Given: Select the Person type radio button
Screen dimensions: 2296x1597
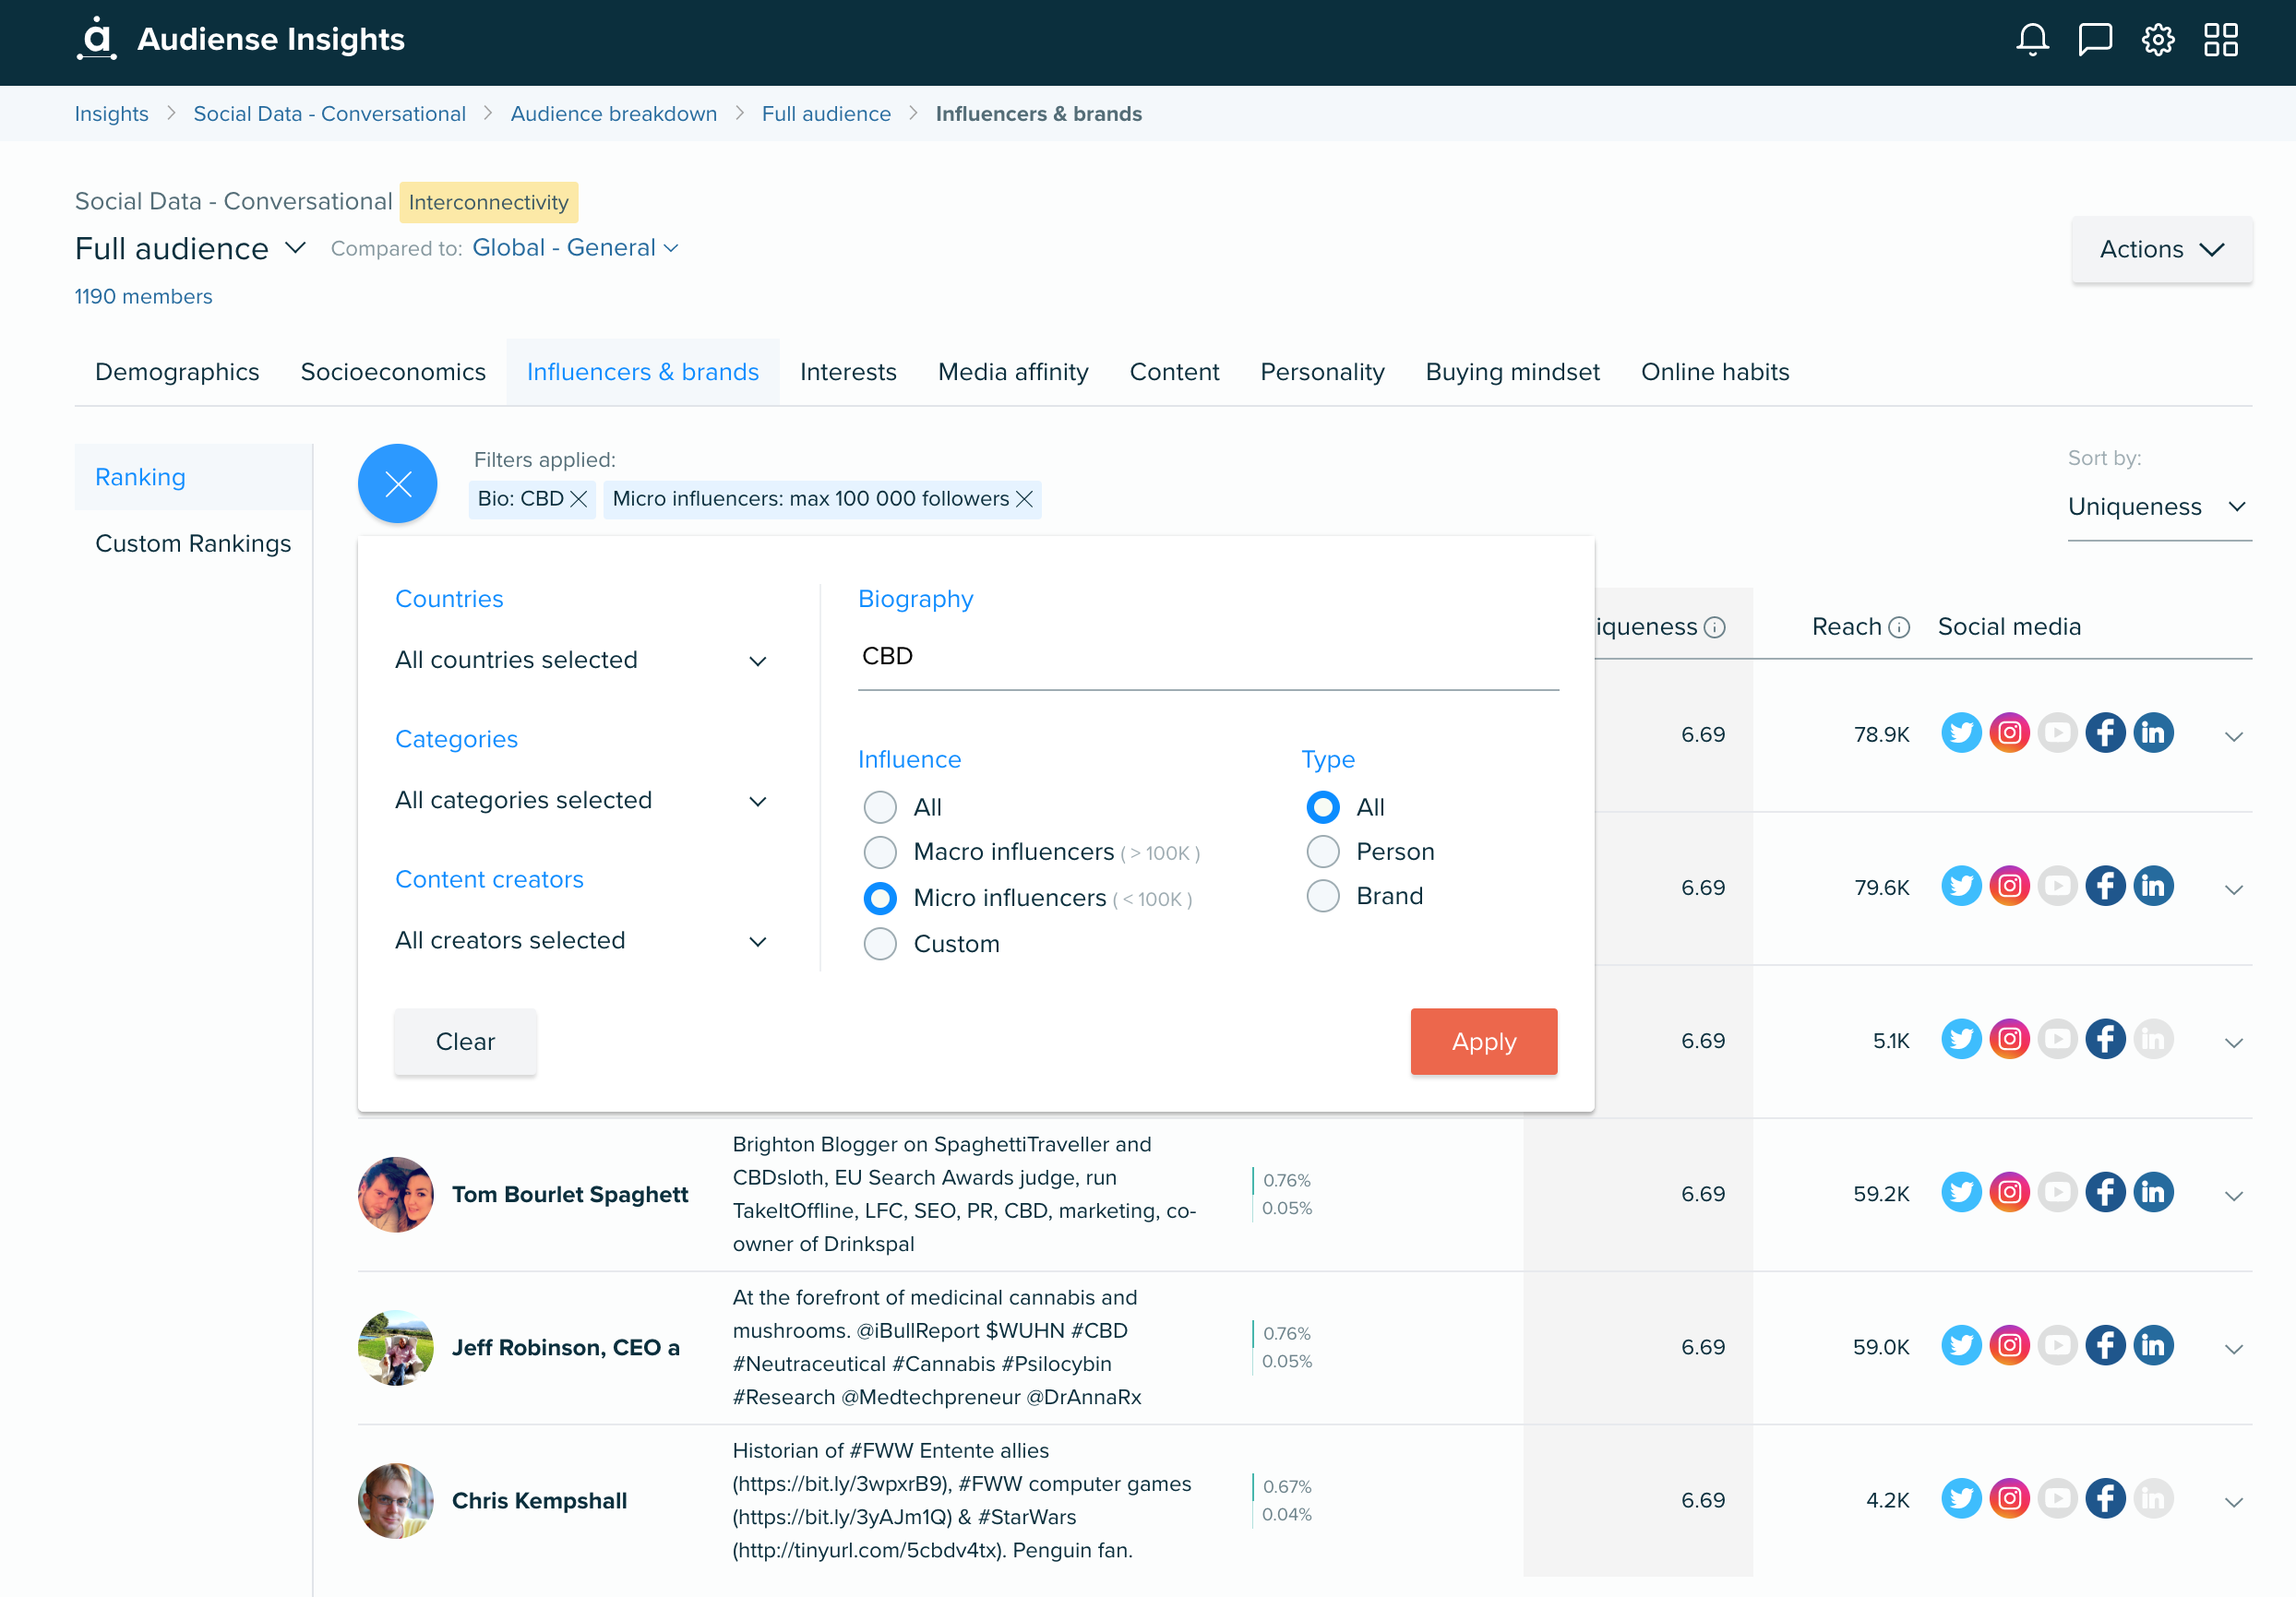Looking at the screenshot, I should click(x=1322, y=851).
